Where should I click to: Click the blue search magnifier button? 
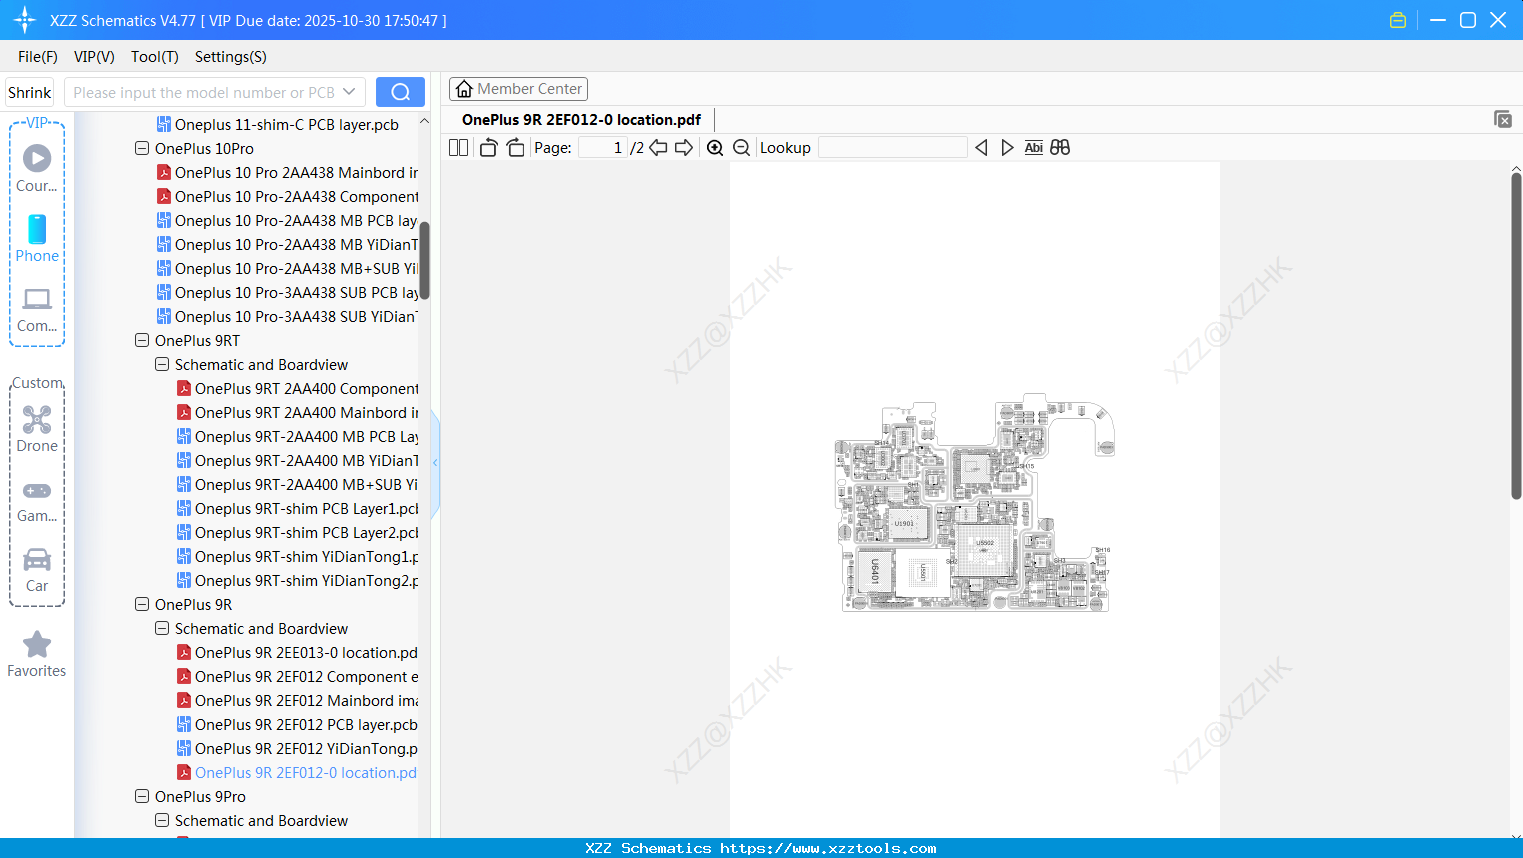[400, 91]
